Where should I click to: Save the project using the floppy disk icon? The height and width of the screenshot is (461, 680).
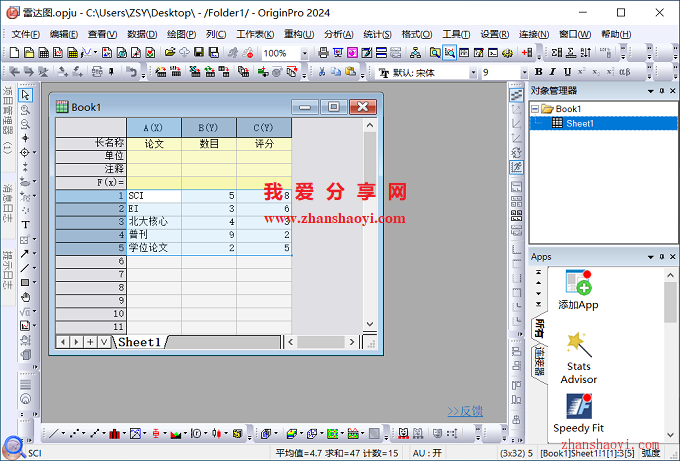[199, 52]
